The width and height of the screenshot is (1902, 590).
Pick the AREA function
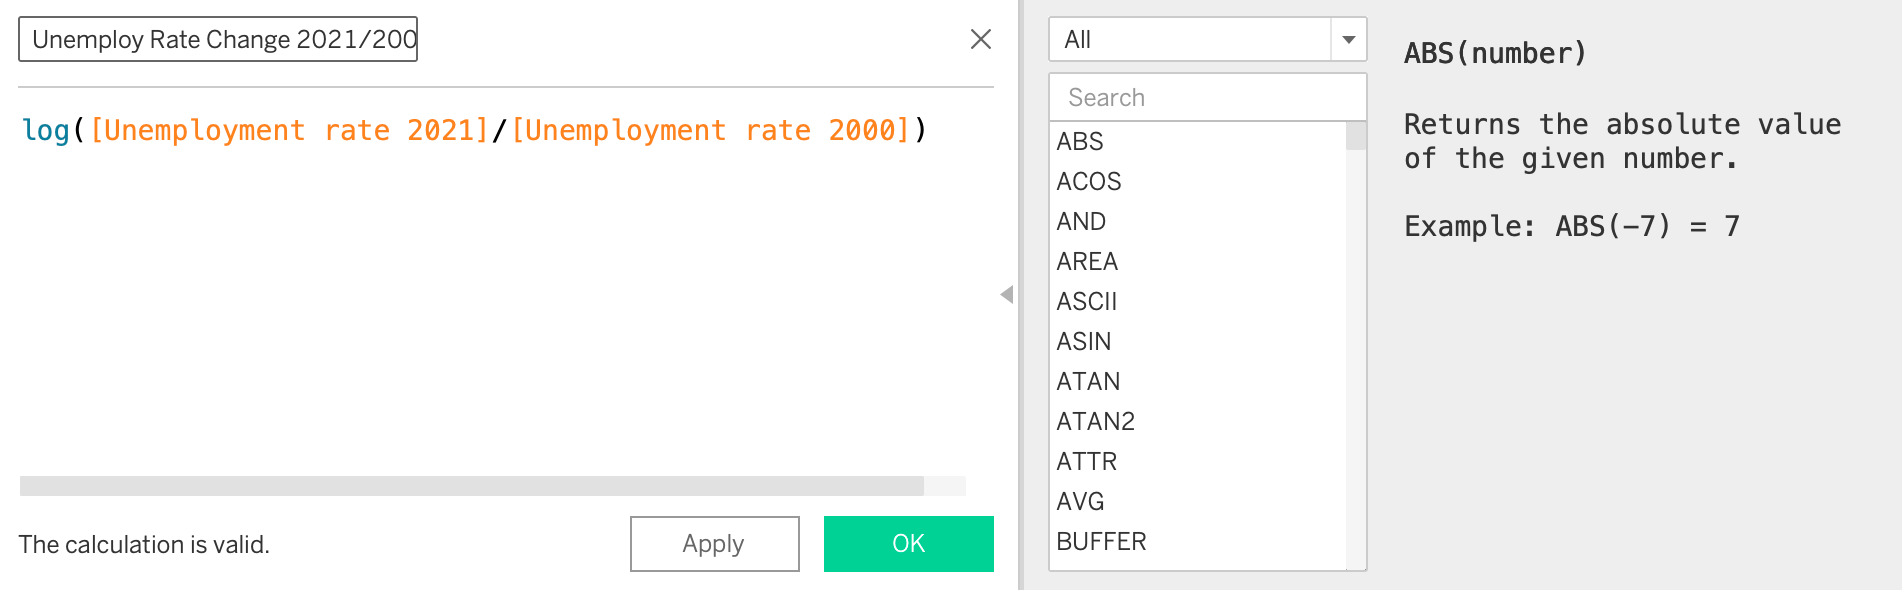(1087, 261)
